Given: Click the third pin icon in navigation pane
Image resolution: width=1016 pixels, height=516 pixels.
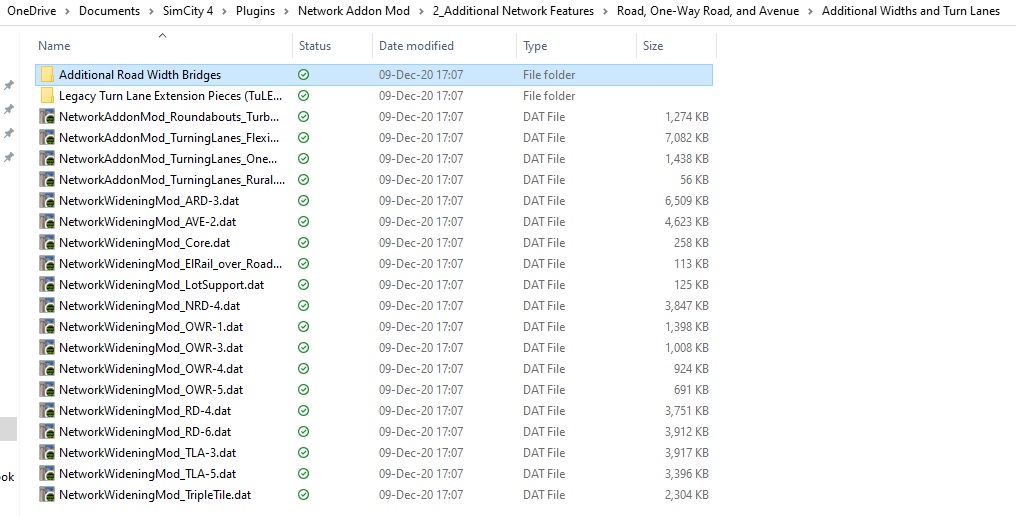Looking at the screenshot, I should (x=9, y=133).
